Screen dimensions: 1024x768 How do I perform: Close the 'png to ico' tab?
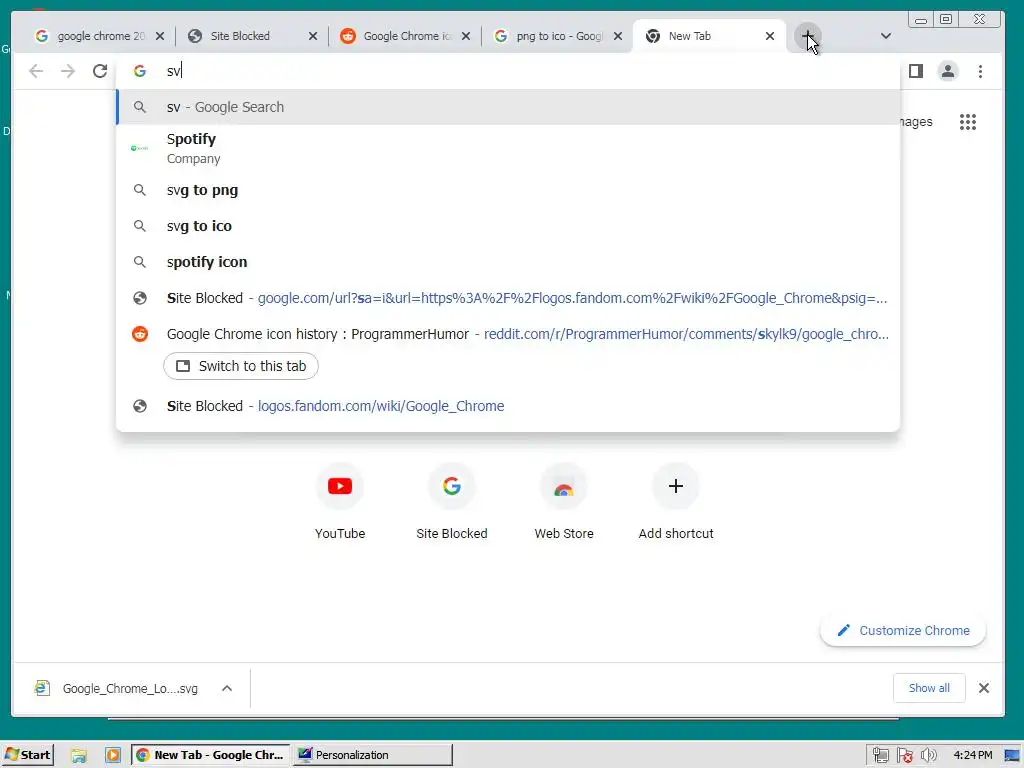click(x=618, y=36)
